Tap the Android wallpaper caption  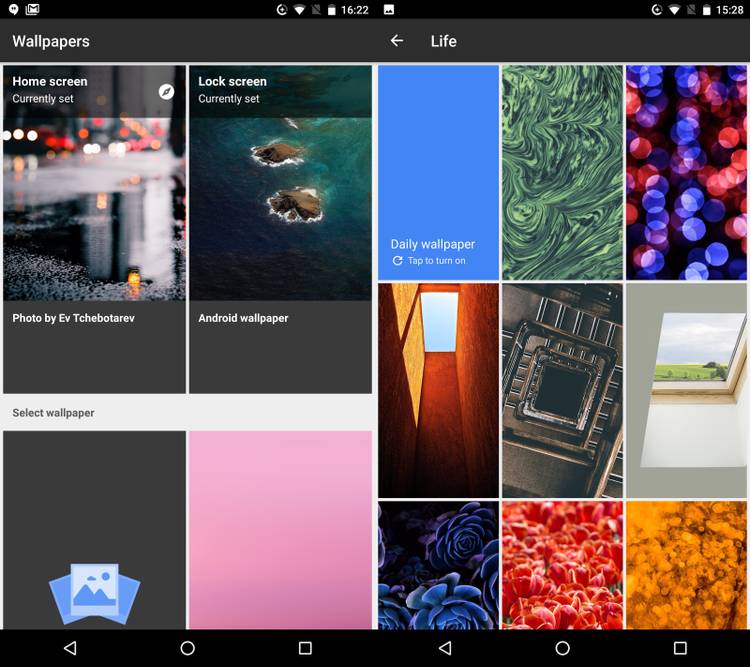(x=243, y=318)
